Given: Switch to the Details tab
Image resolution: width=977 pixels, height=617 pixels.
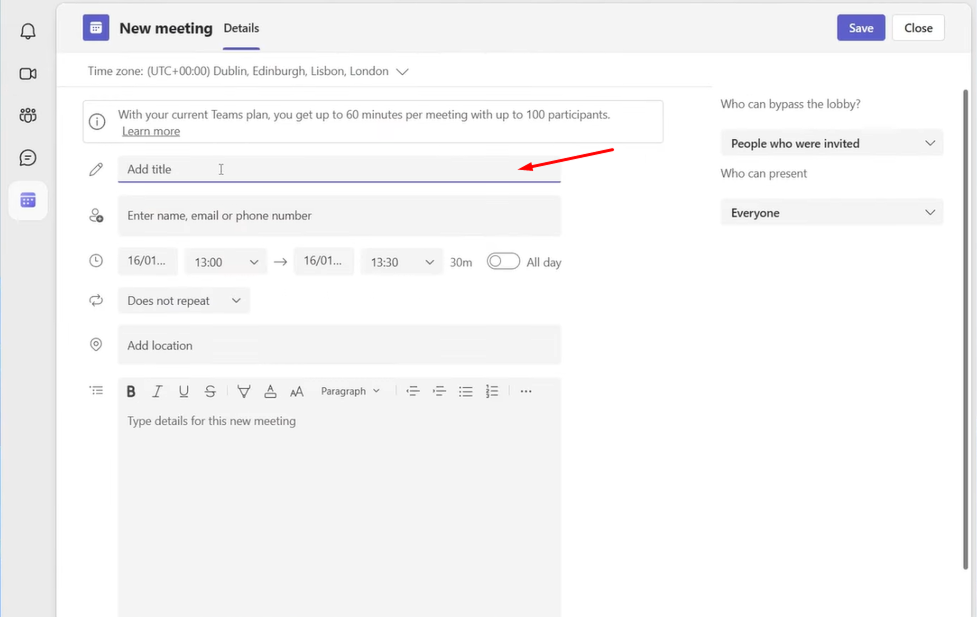Looking at the screenshot, I should pos(241,29).
